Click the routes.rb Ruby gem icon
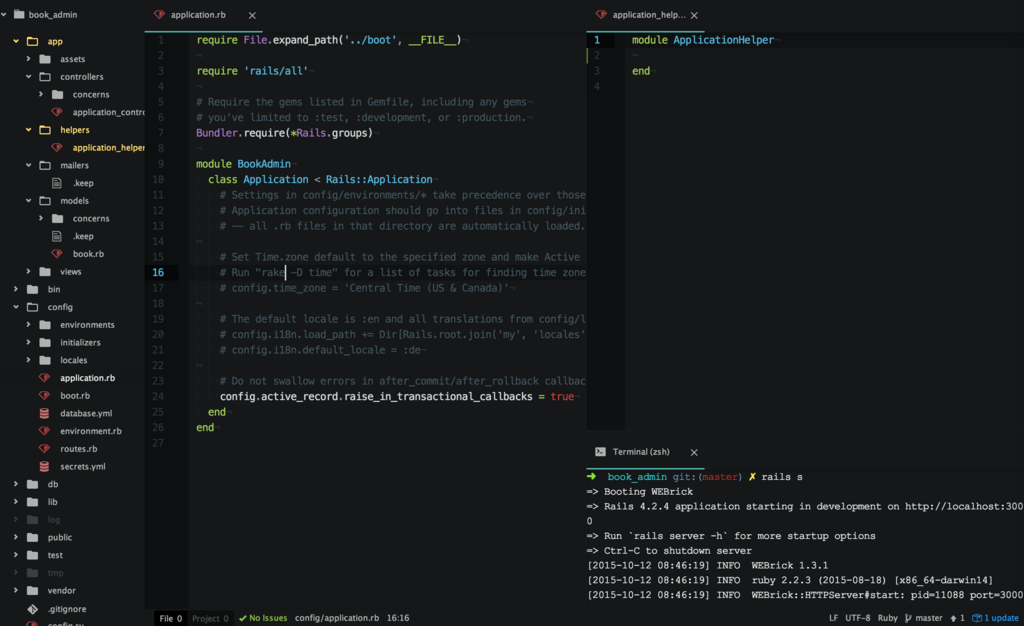 tap(44, 448)
